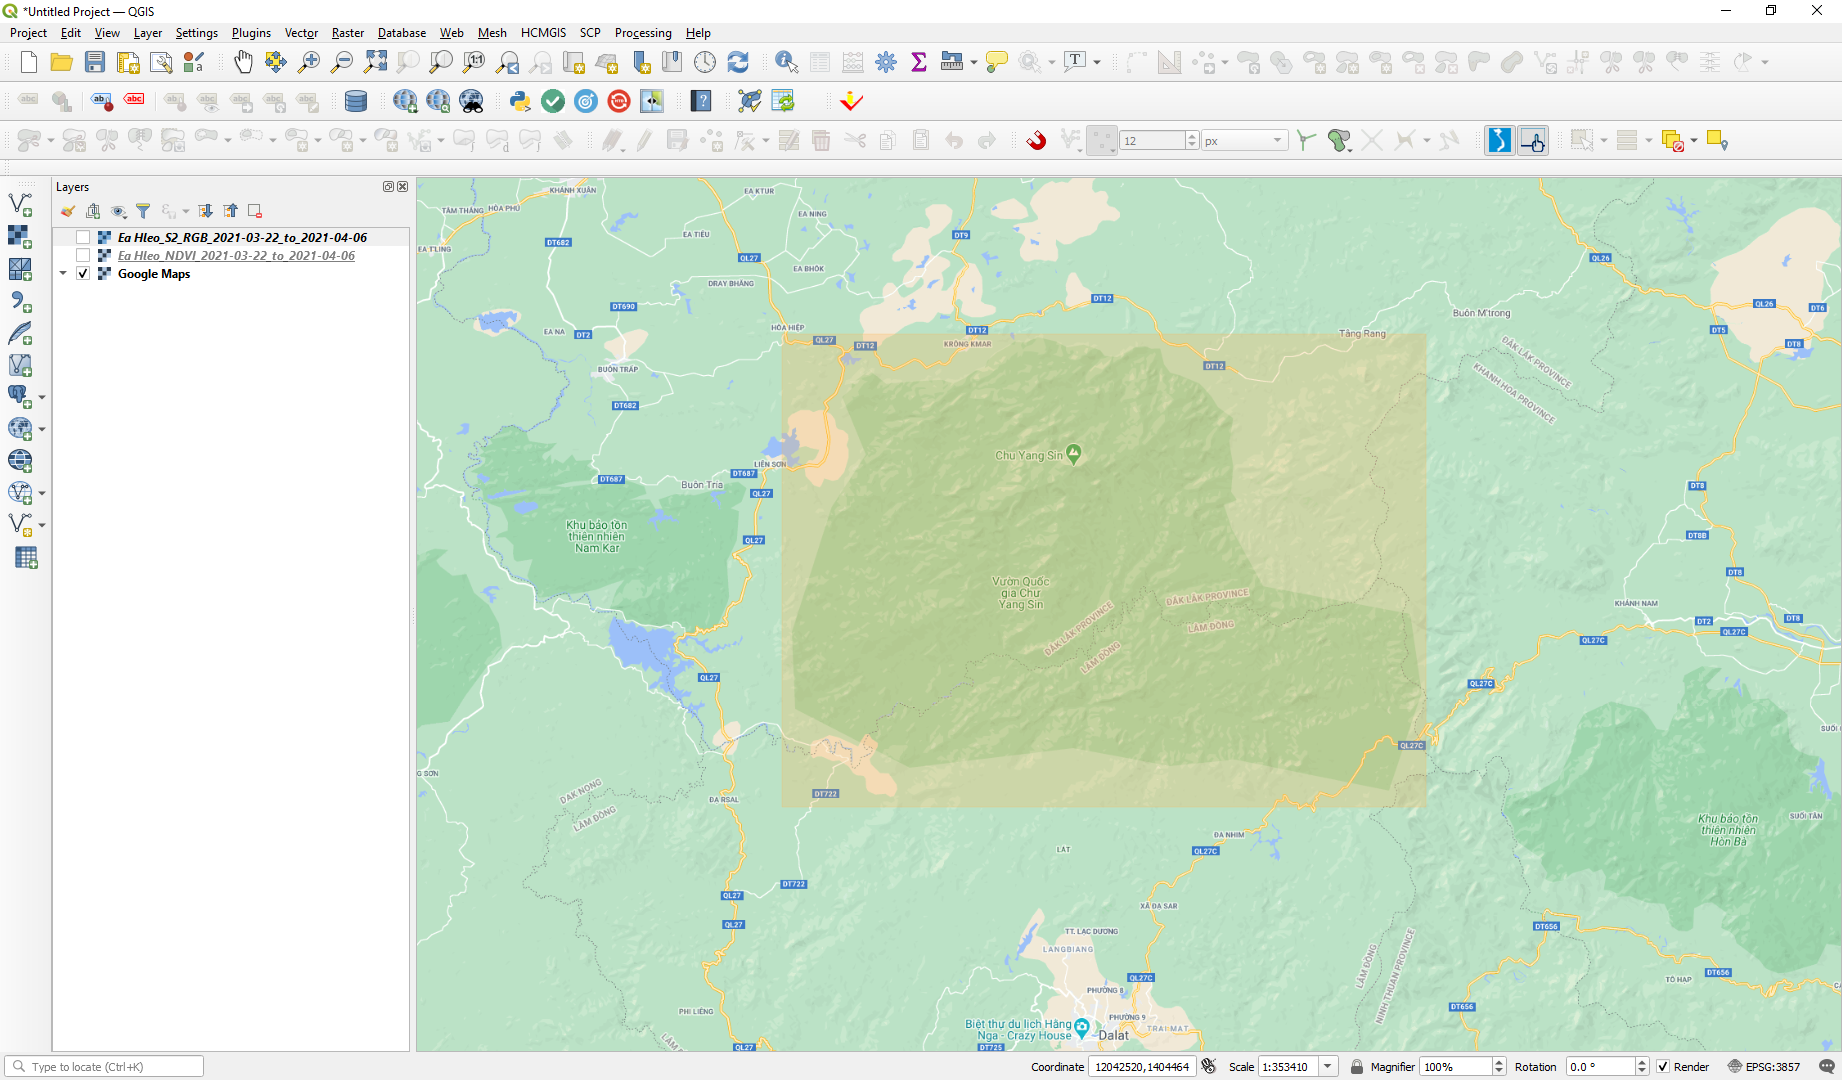This screenshot has height=1080, width=1842.
Task: Toggle snapping with the red magnet icon
Action: 1036,141
